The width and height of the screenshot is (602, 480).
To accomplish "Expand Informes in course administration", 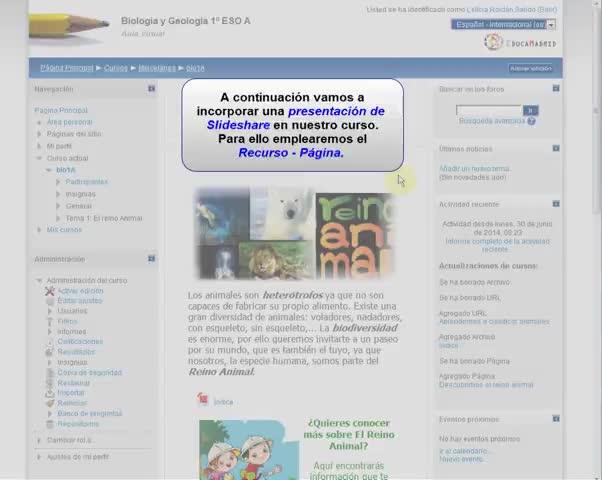I will point(50,331).
